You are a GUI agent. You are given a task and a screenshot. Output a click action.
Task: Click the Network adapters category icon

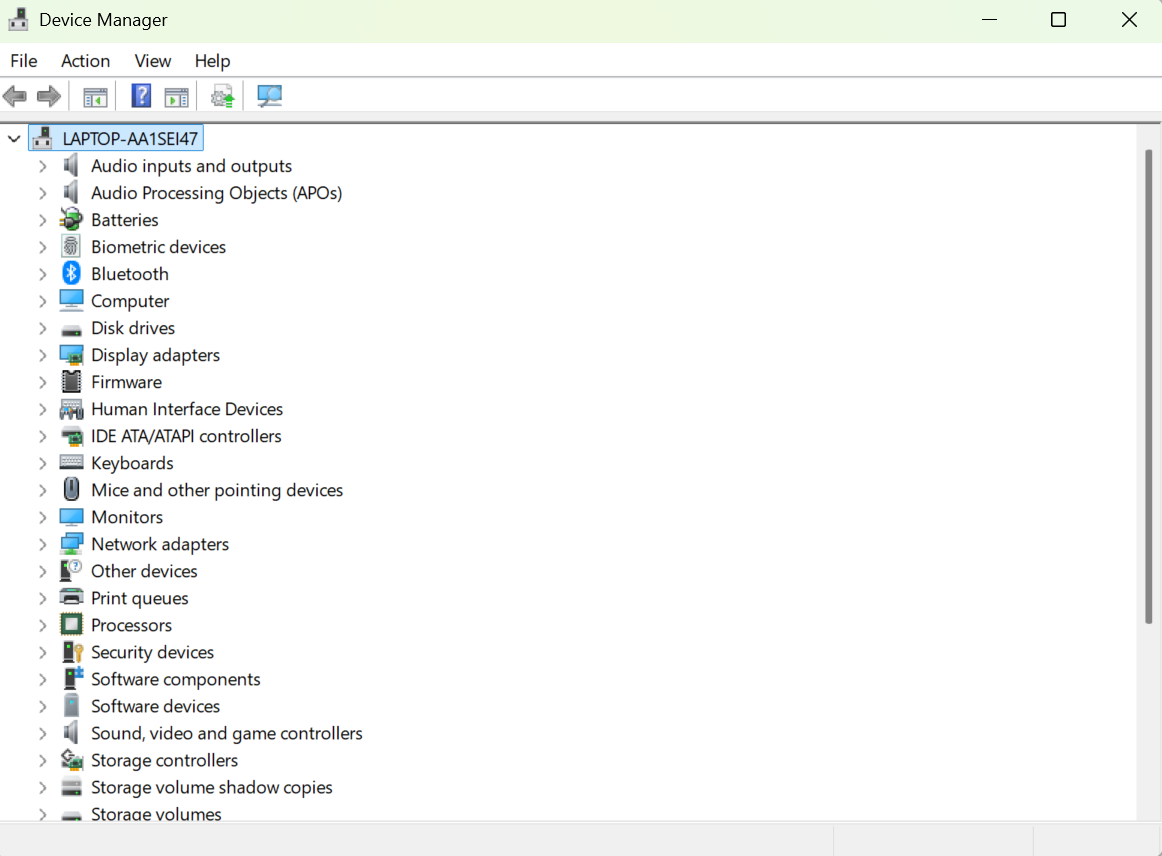pyautogui.click(x=71, y=544)
